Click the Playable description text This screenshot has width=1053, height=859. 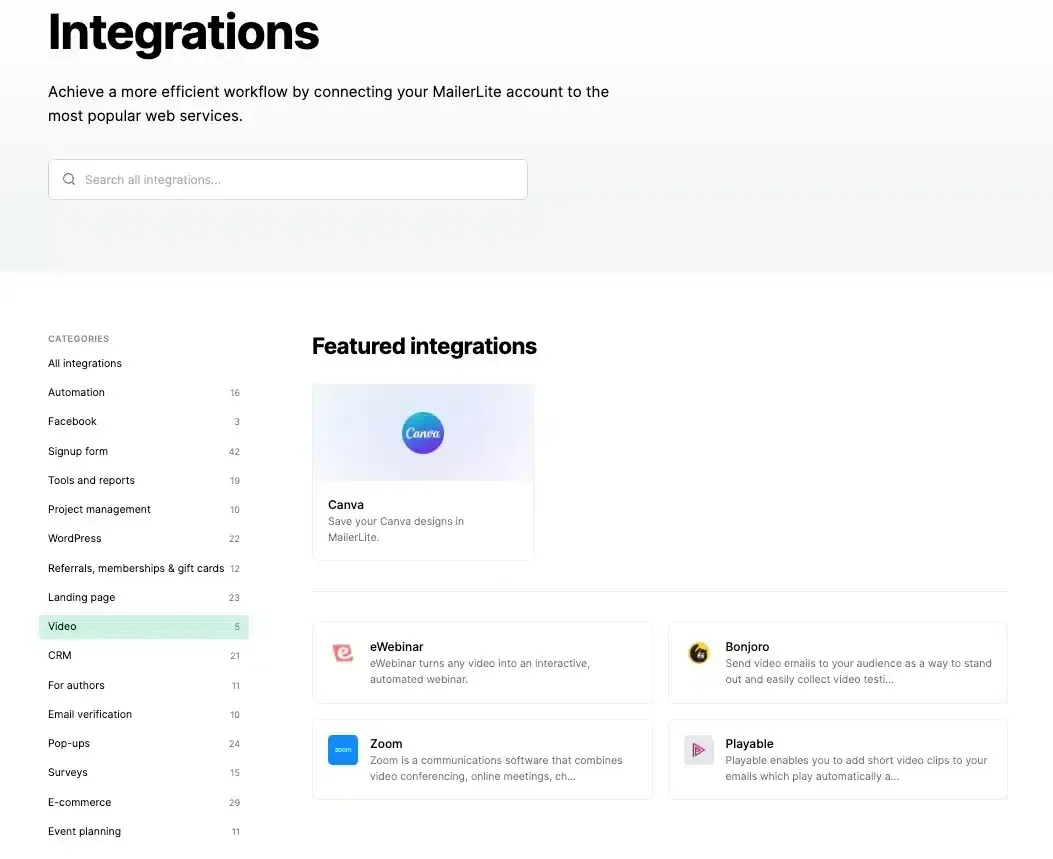click(856, 768)
